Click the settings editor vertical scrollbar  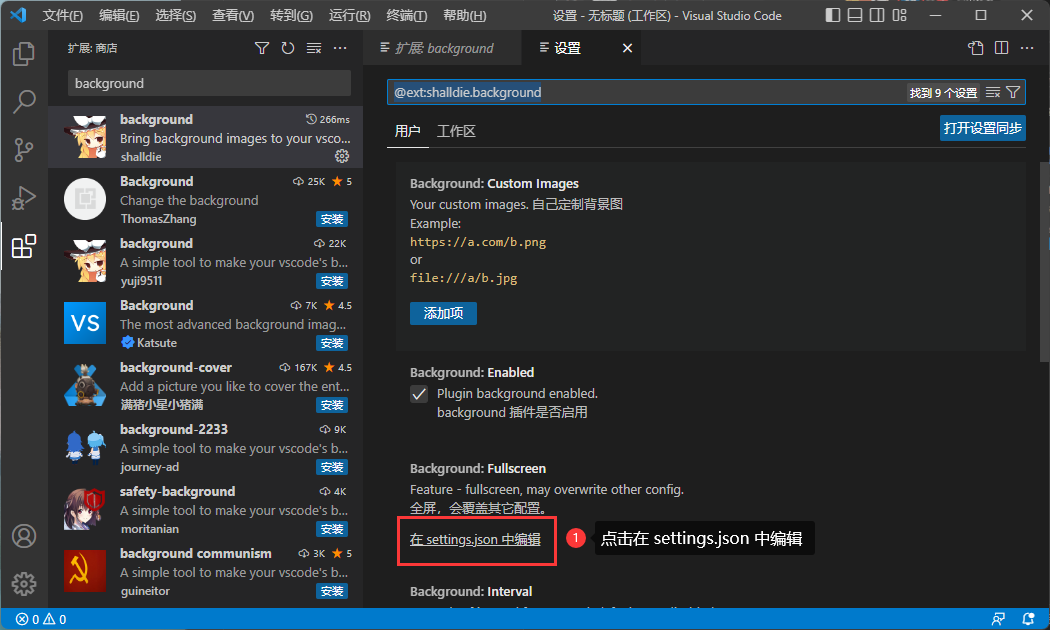(x=1045, y=261)
